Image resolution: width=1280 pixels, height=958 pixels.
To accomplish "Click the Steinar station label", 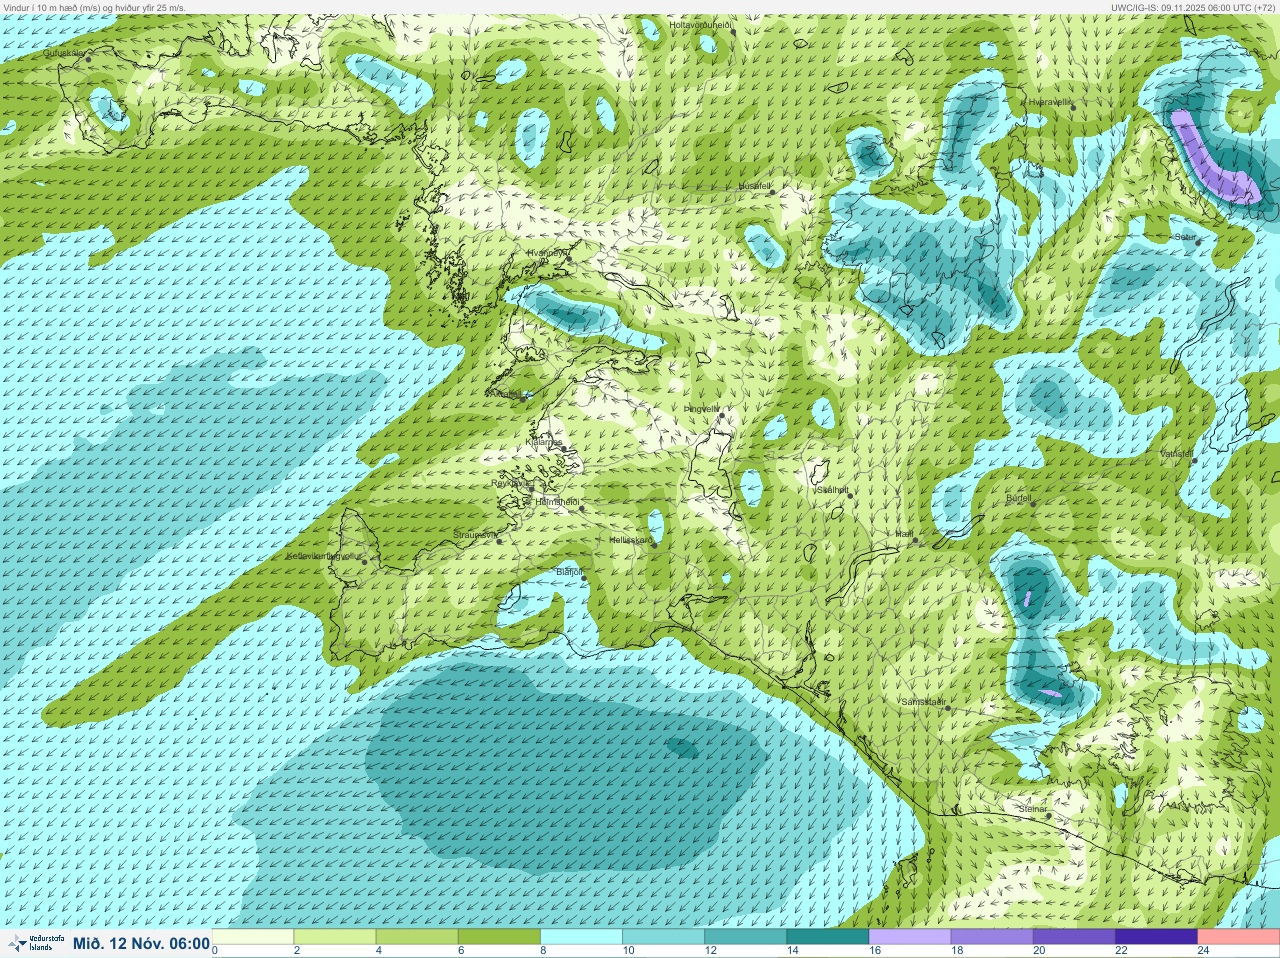I will [1032, 808].
